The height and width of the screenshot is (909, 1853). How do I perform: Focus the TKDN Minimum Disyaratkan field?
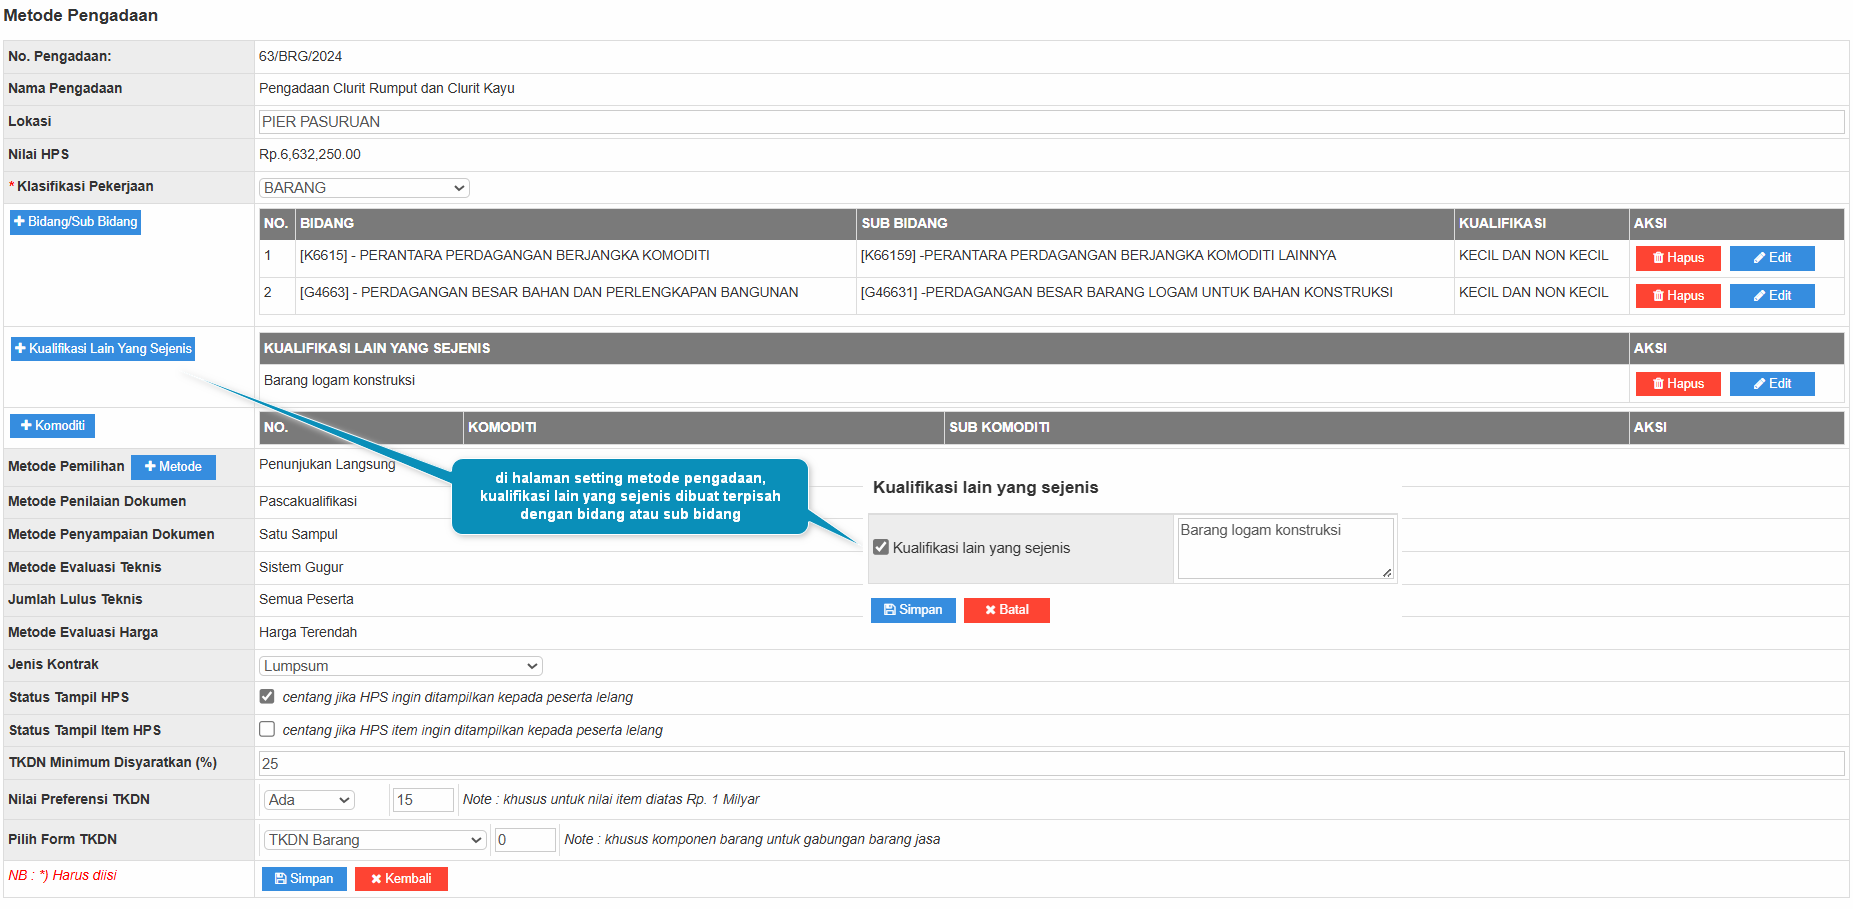(x=1050, y=764)
